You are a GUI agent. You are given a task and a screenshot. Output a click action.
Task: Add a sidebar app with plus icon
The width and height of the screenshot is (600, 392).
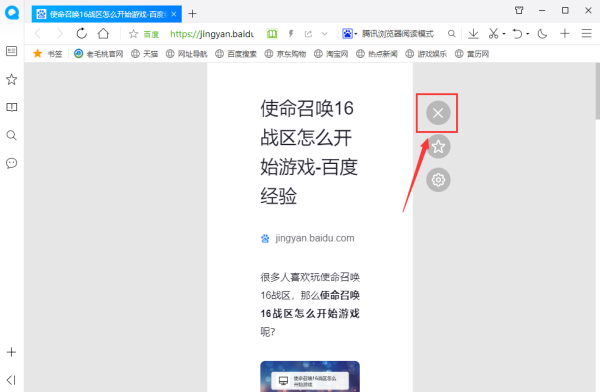pos(12,352)
